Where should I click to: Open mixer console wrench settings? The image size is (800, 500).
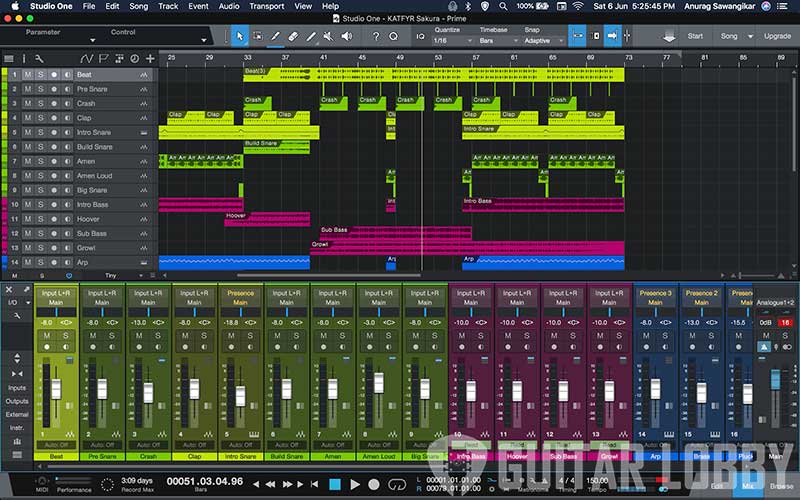[17, 316]
